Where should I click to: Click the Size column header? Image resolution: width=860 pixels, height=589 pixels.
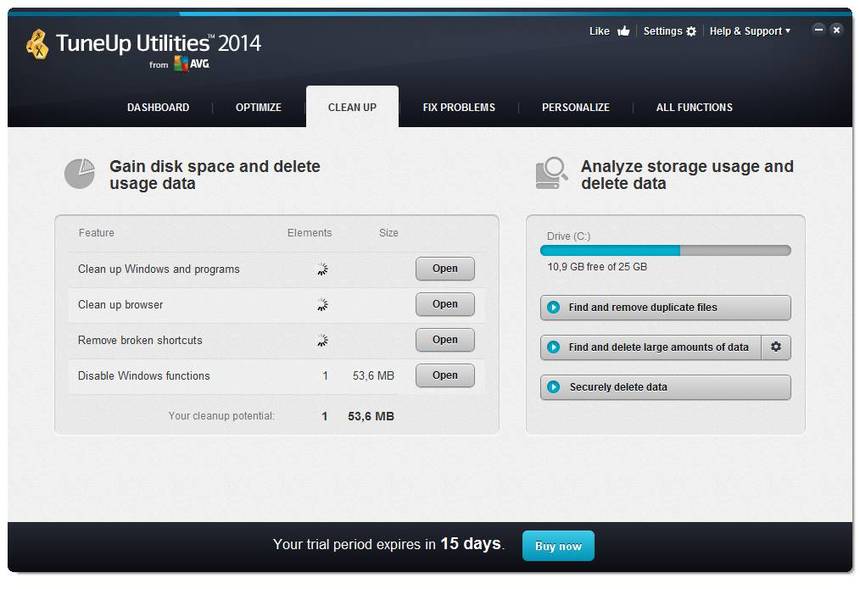tap(388, 233)
